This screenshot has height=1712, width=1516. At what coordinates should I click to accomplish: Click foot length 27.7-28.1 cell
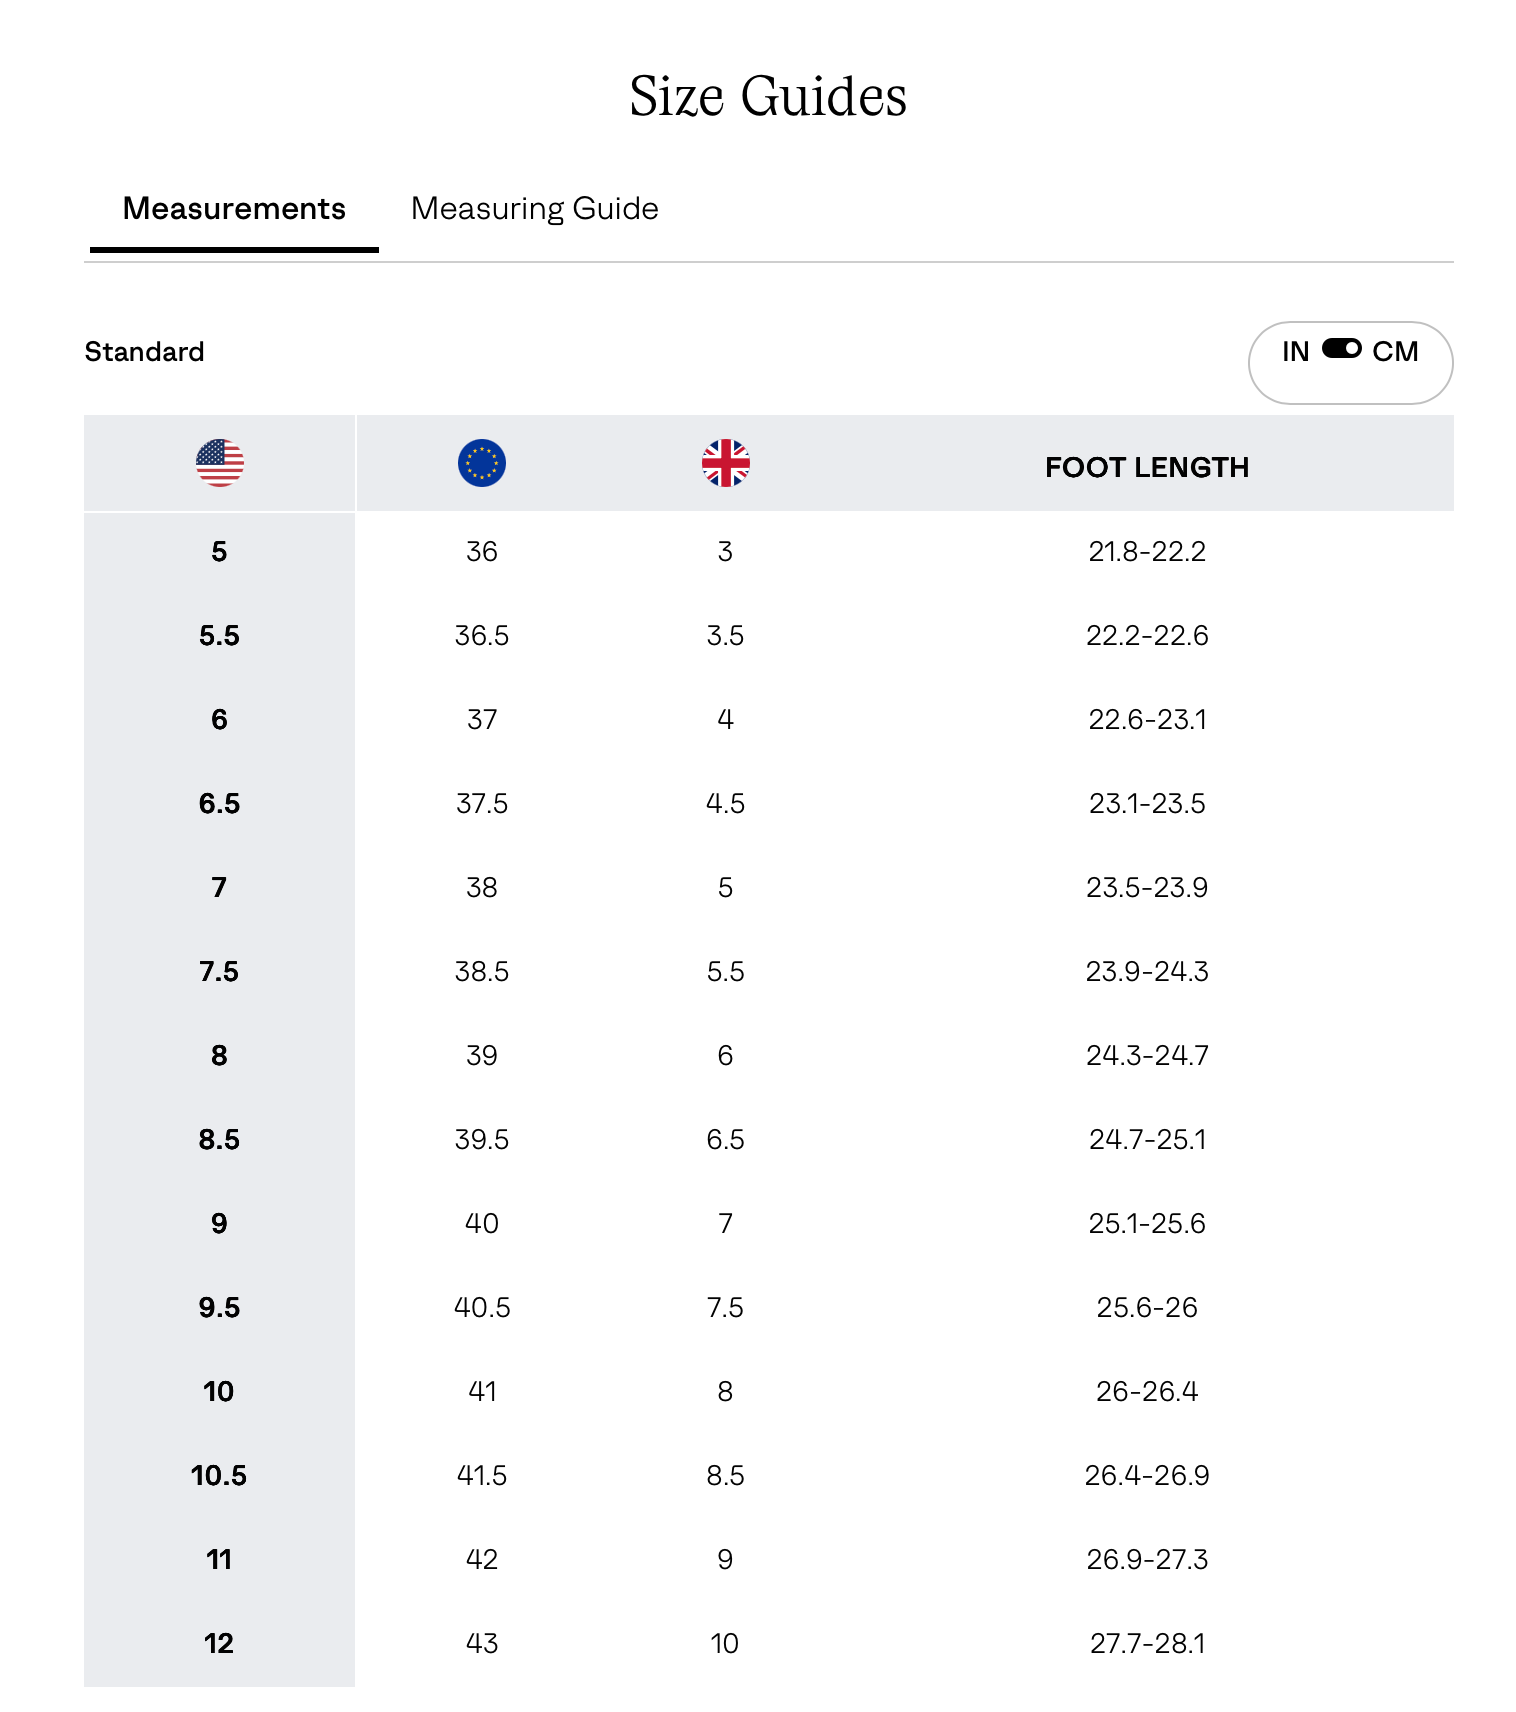point(1147,1644)
